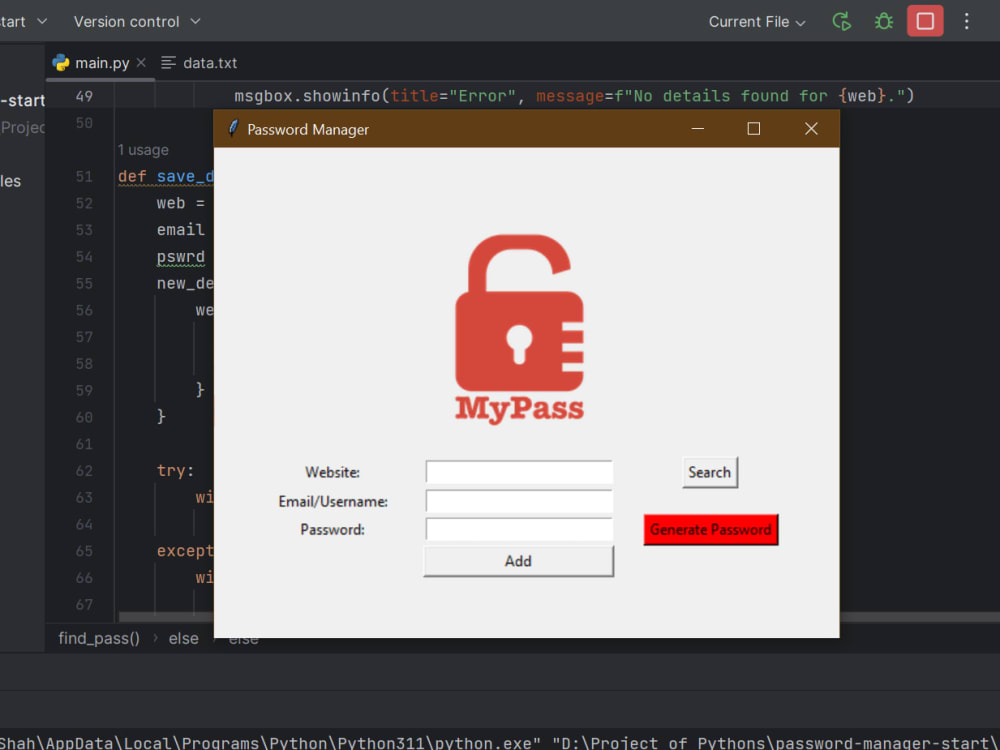Click the Add button
The height and width of the screenshot is (750, 1000).
518,561
